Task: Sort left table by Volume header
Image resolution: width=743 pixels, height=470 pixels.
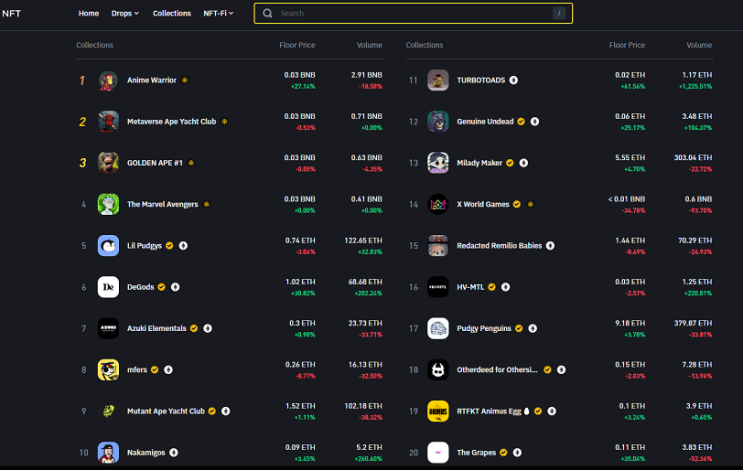Action: pos(369,45)
